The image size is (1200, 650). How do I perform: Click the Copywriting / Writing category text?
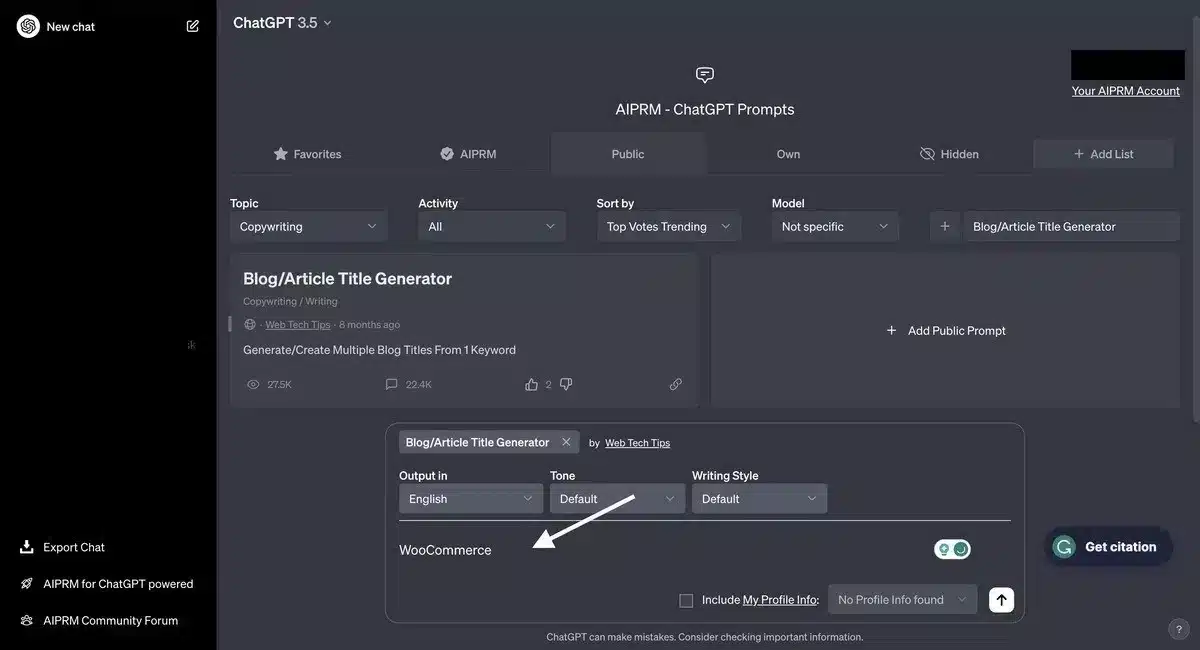click(x=290, y=301)
